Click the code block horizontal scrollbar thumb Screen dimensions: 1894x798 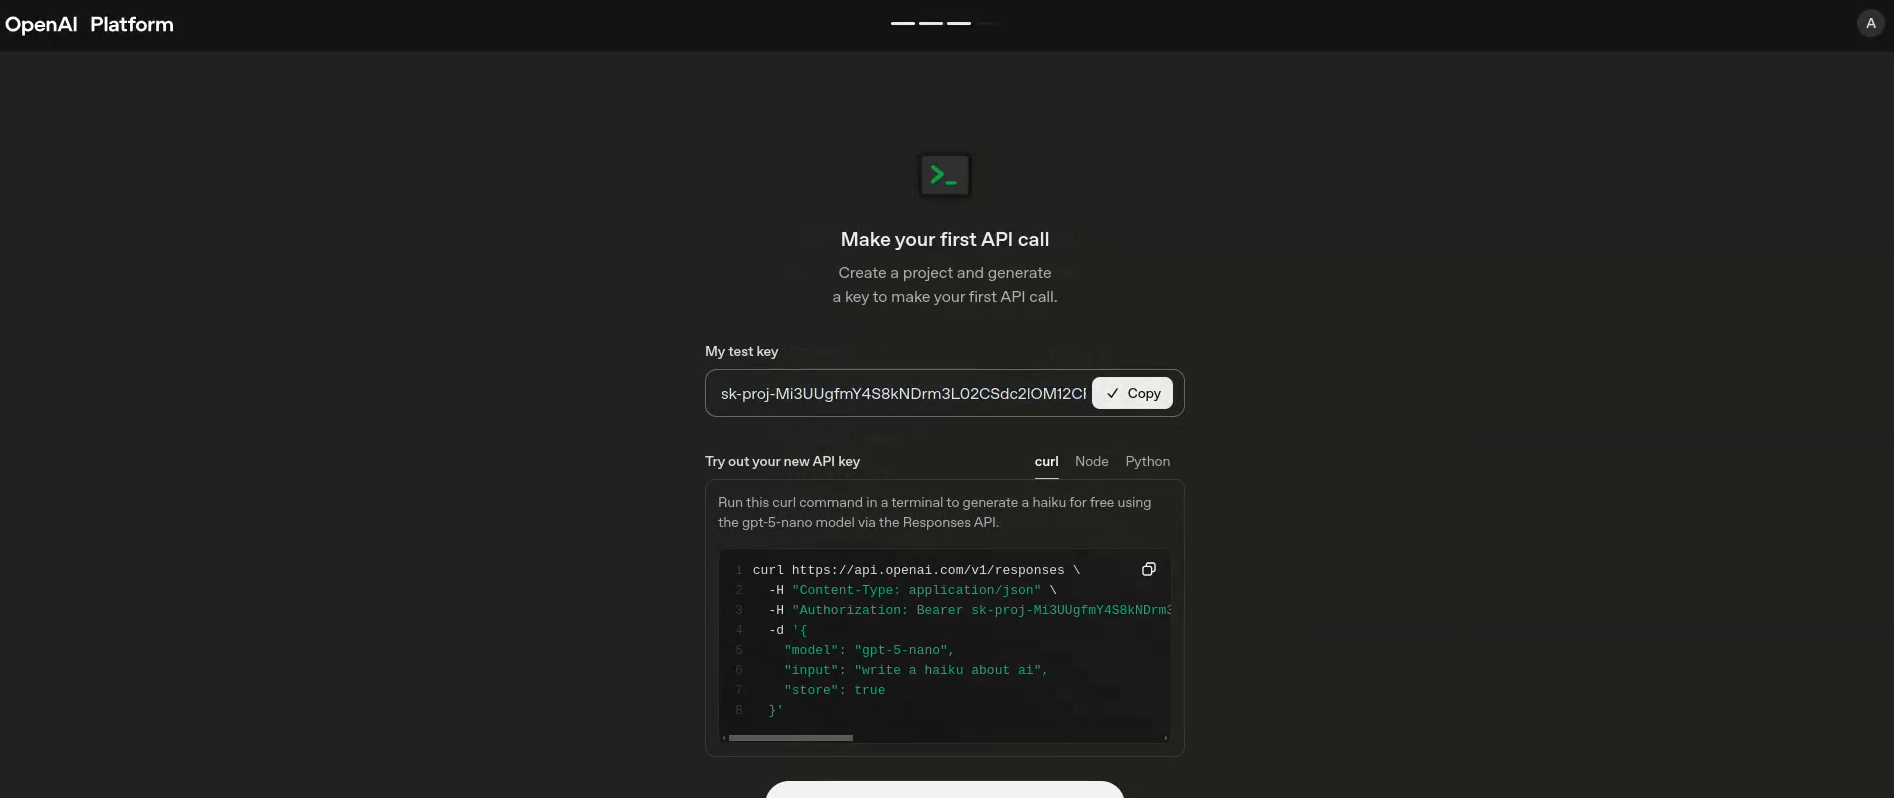[x=790, y=738]
